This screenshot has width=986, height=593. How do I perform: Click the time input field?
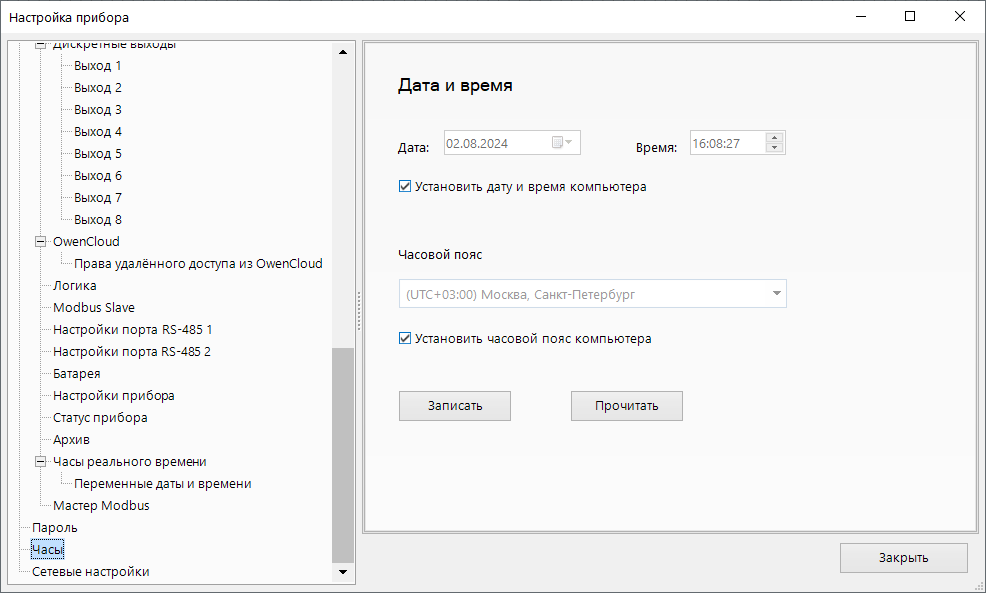click(x=725, y=144)
